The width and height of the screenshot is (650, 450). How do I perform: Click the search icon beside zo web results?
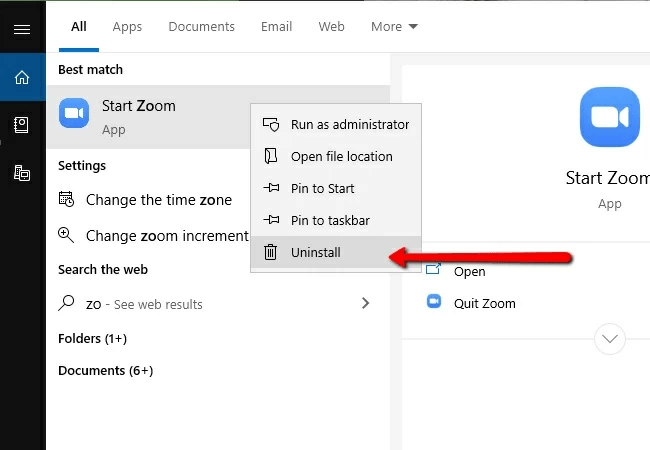[66, 303]
